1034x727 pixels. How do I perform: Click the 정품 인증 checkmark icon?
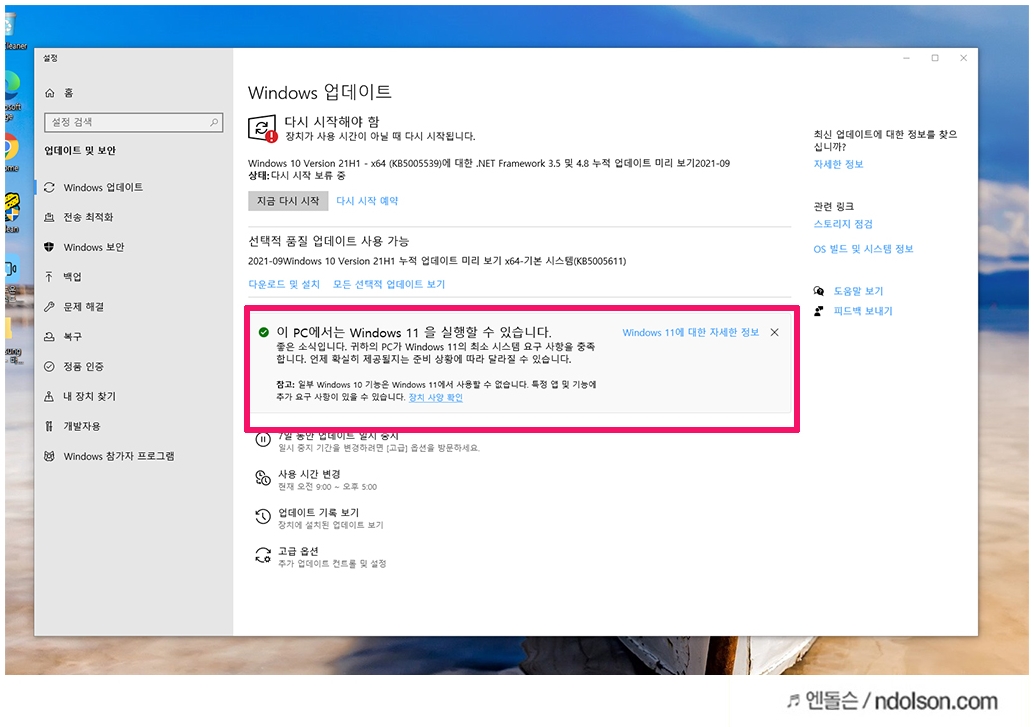pos(49,366)
